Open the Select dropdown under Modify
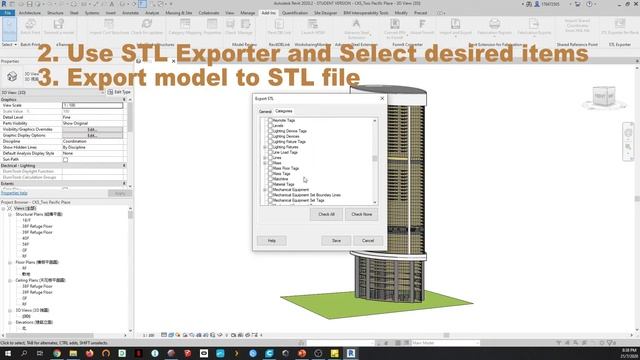The width and height of the screenshot is (640, 360). pos(9,44)
